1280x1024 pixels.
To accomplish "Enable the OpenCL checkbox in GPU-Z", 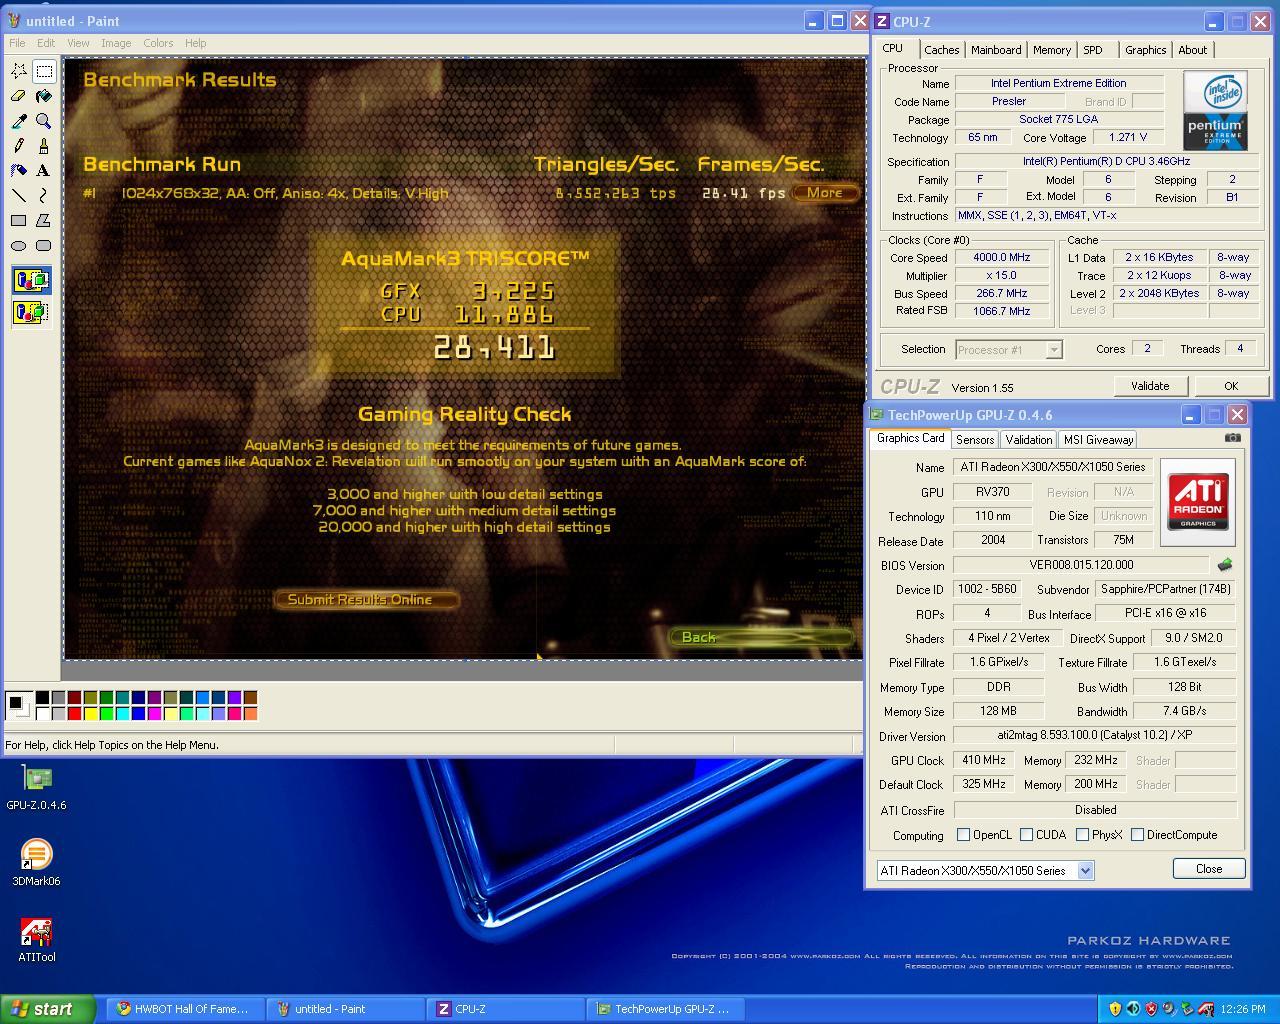I will point(963,835).
